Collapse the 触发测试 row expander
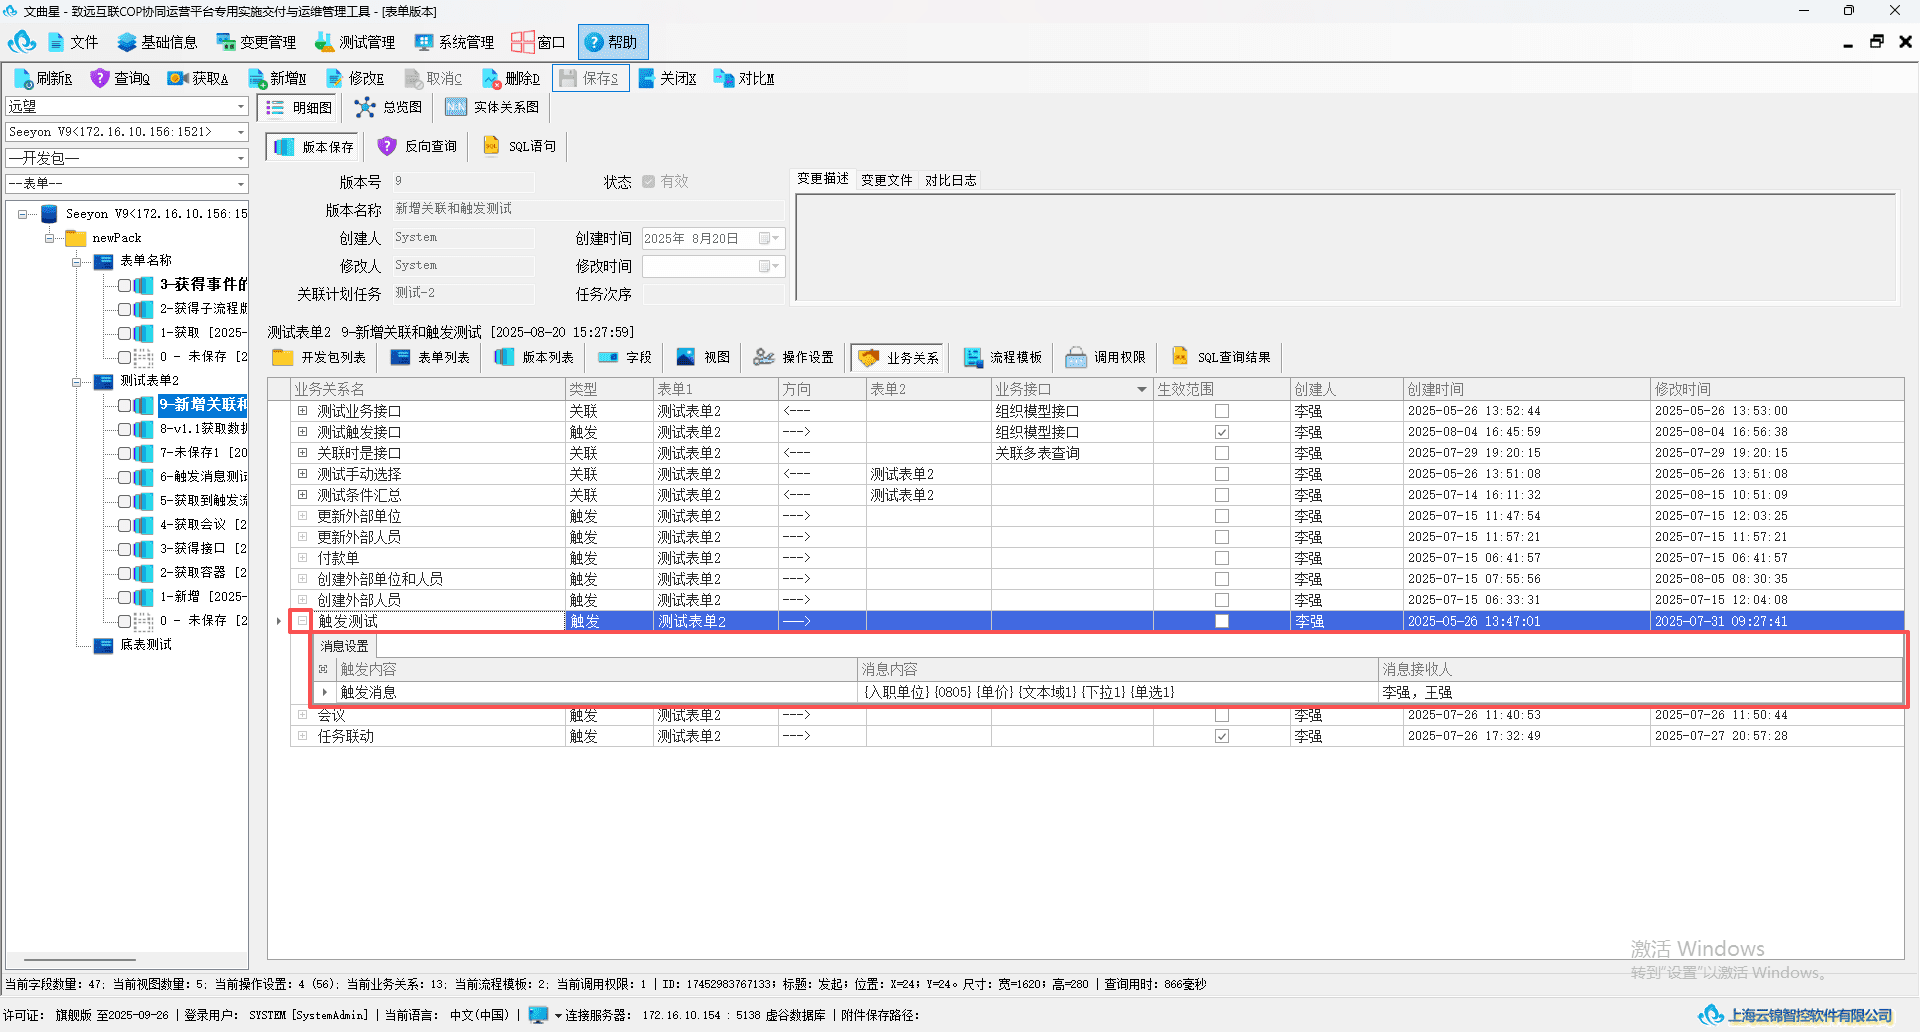The height and width of the screenshot is (1032, 1920). [302, 621]
